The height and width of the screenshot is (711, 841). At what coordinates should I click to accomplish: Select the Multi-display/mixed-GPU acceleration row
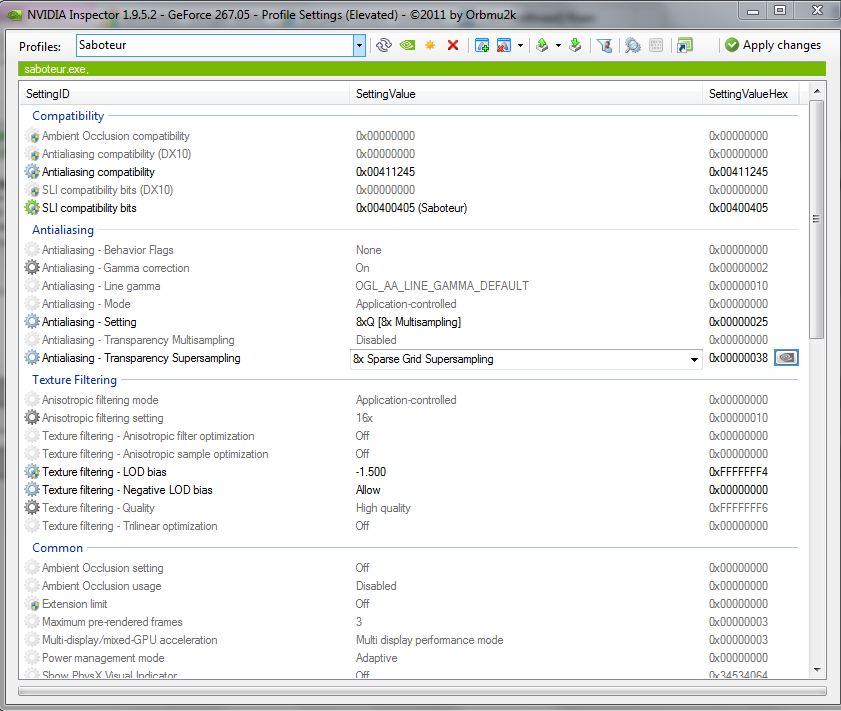[410, 640]
